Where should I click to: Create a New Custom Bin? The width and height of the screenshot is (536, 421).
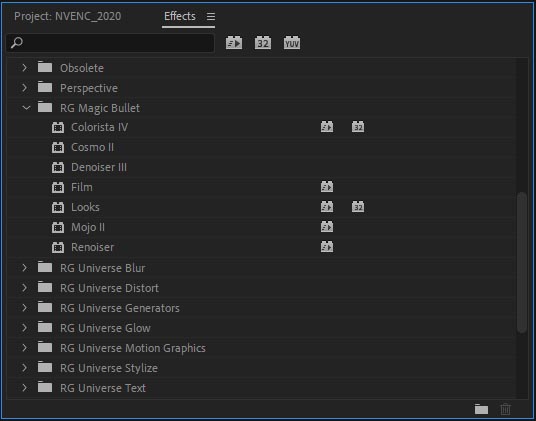[481, 409]
